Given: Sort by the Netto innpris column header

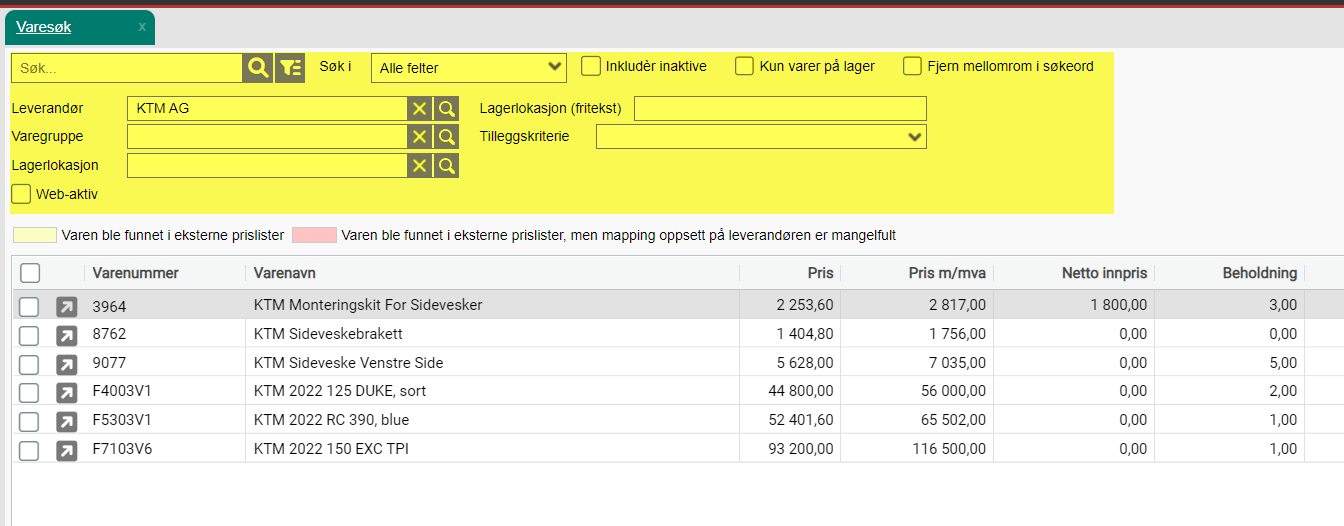Looking at the screenshot, I should click(1104, 273).
